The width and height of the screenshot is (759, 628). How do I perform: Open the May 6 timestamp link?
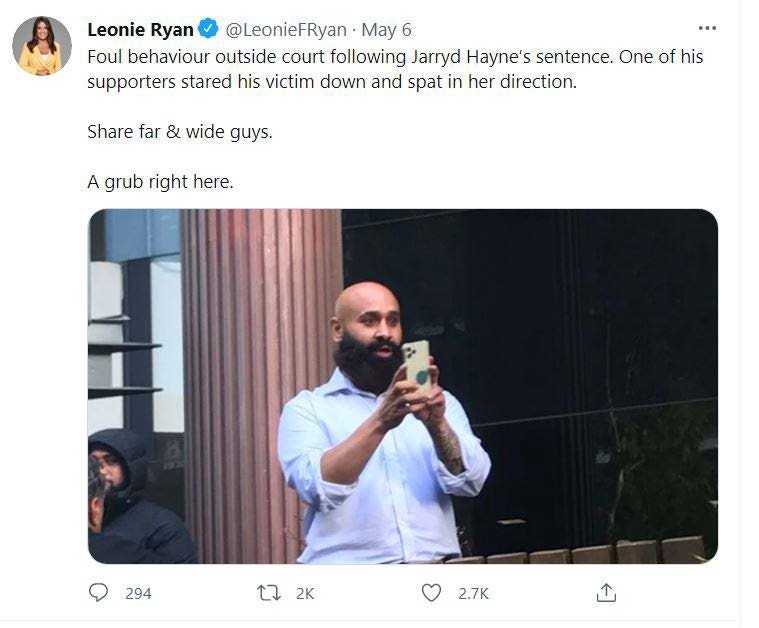pos(386,30)
